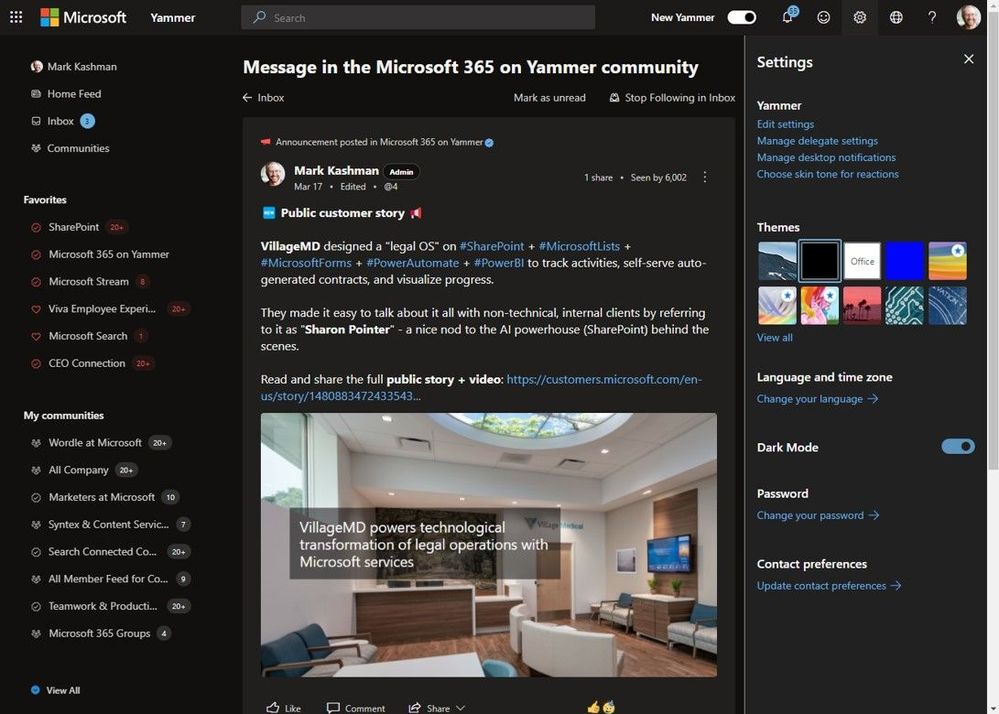This screenshot has height=714, width=999.
Task: Close the Settings panel
Action: (x=968, y=59)
